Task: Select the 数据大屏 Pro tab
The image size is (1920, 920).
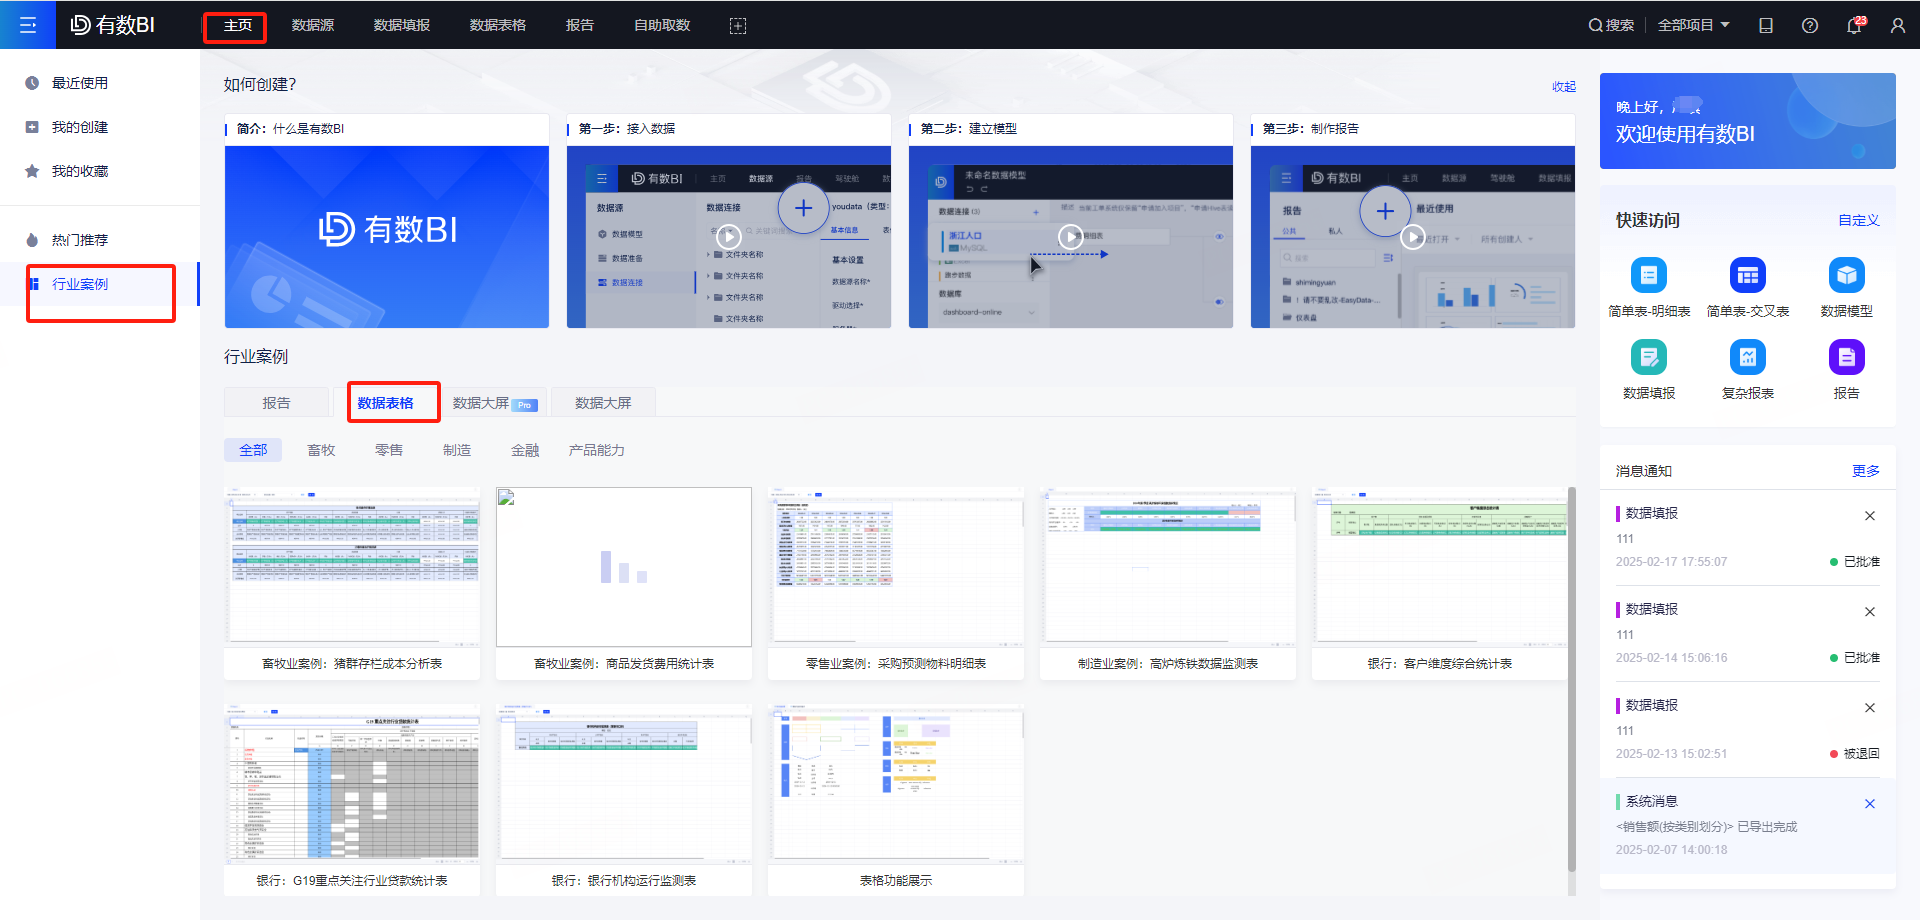Action: 494,403
